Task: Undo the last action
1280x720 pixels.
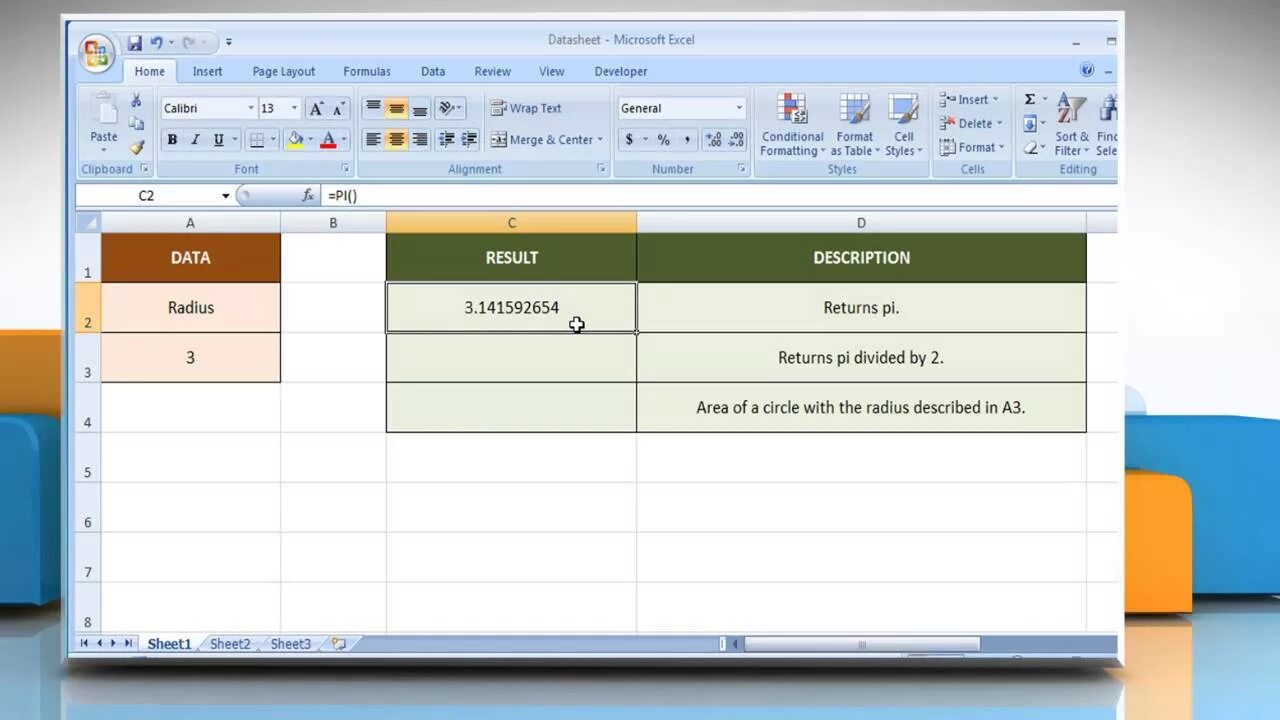Action: (x=156, y=43)
